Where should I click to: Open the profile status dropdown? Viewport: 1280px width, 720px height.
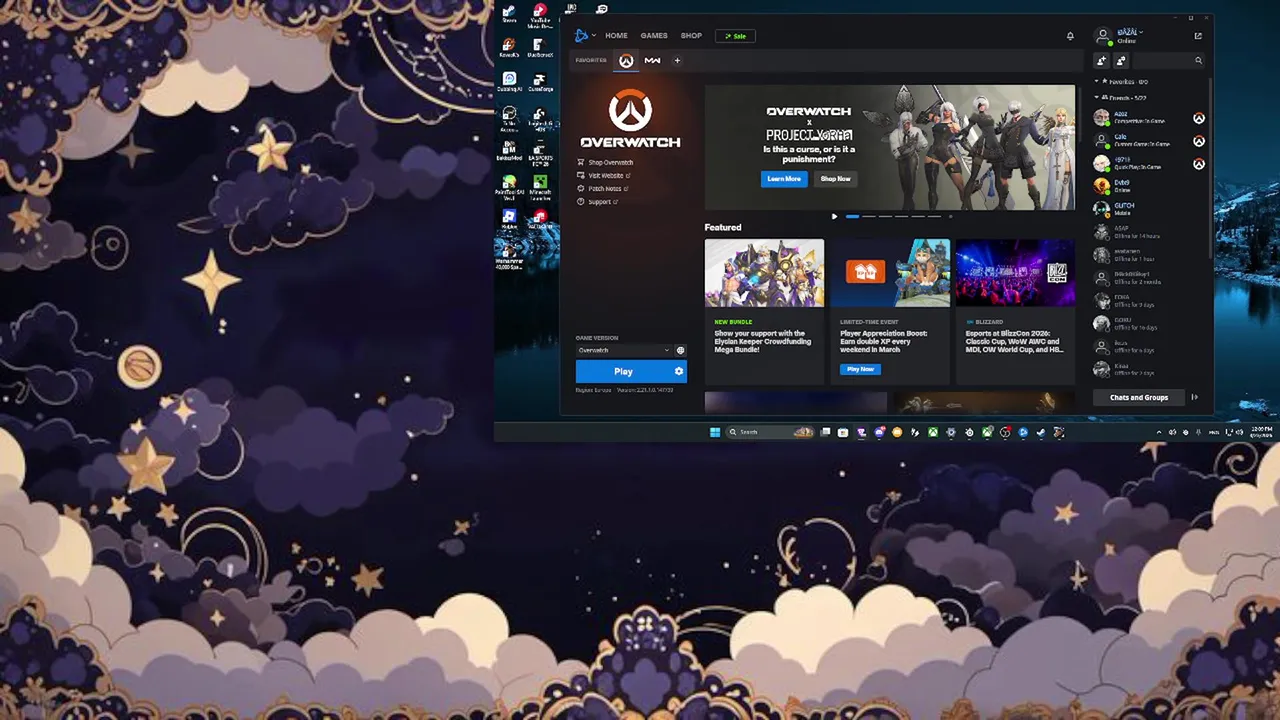click(1129, 33)
